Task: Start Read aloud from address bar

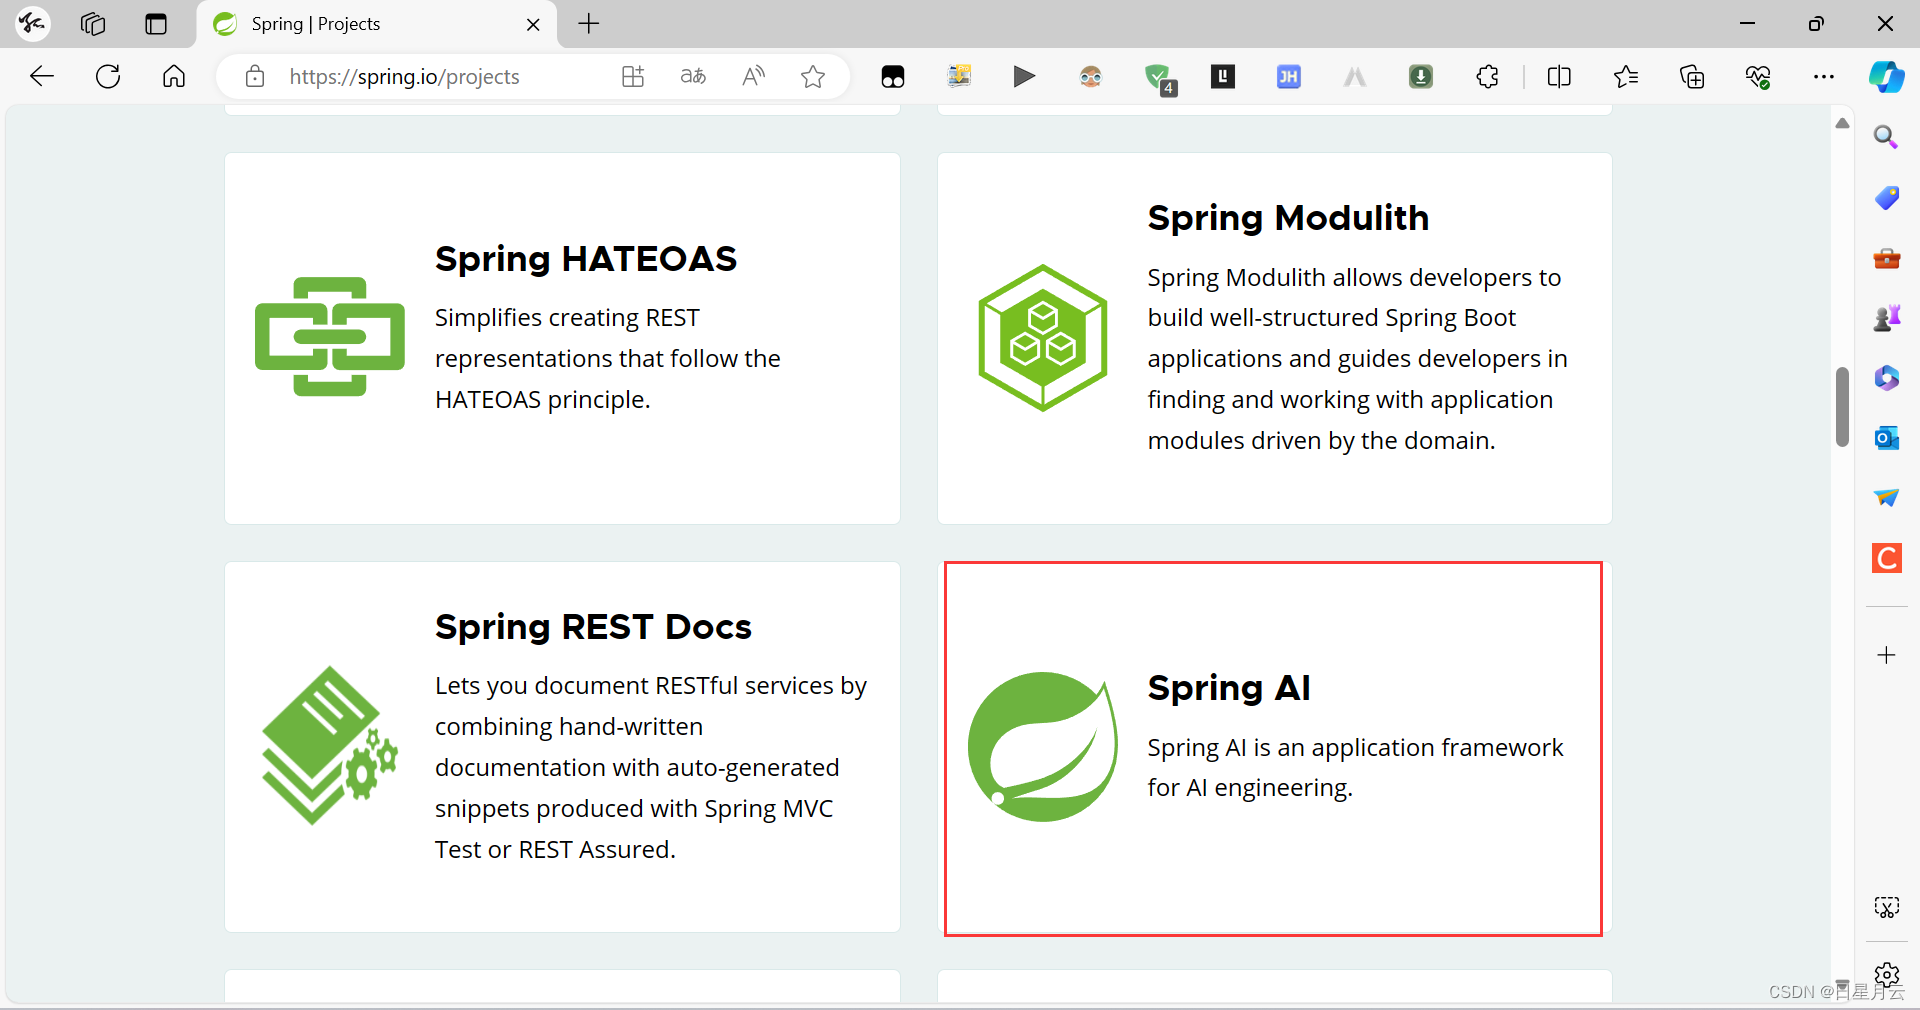Action: (x=754, y=76)
